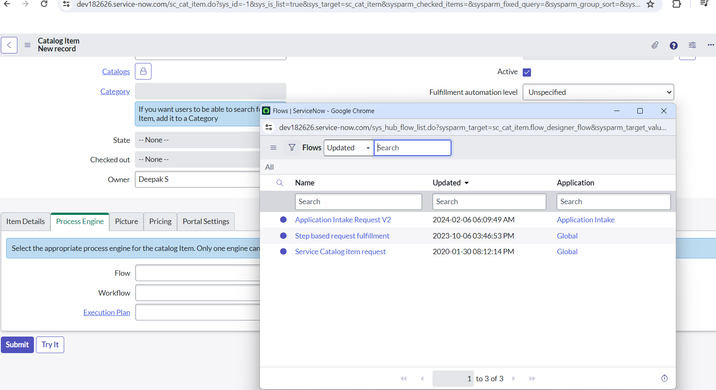Switch to Item Details tab
This screenshot has height=390, width=716.
coord(26,221)
